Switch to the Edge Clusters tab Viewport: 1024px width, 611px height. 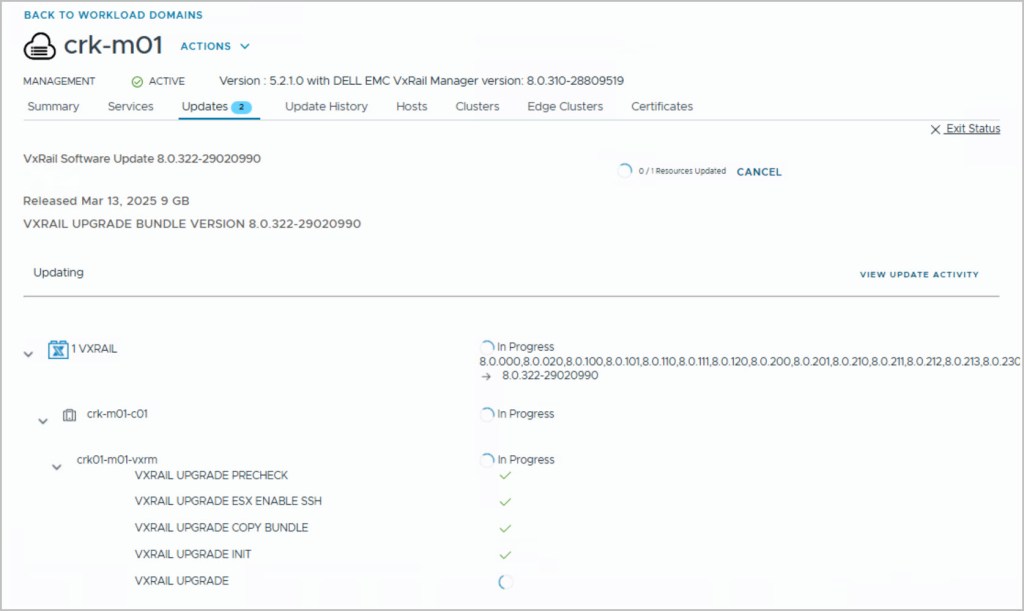[565, 106]
